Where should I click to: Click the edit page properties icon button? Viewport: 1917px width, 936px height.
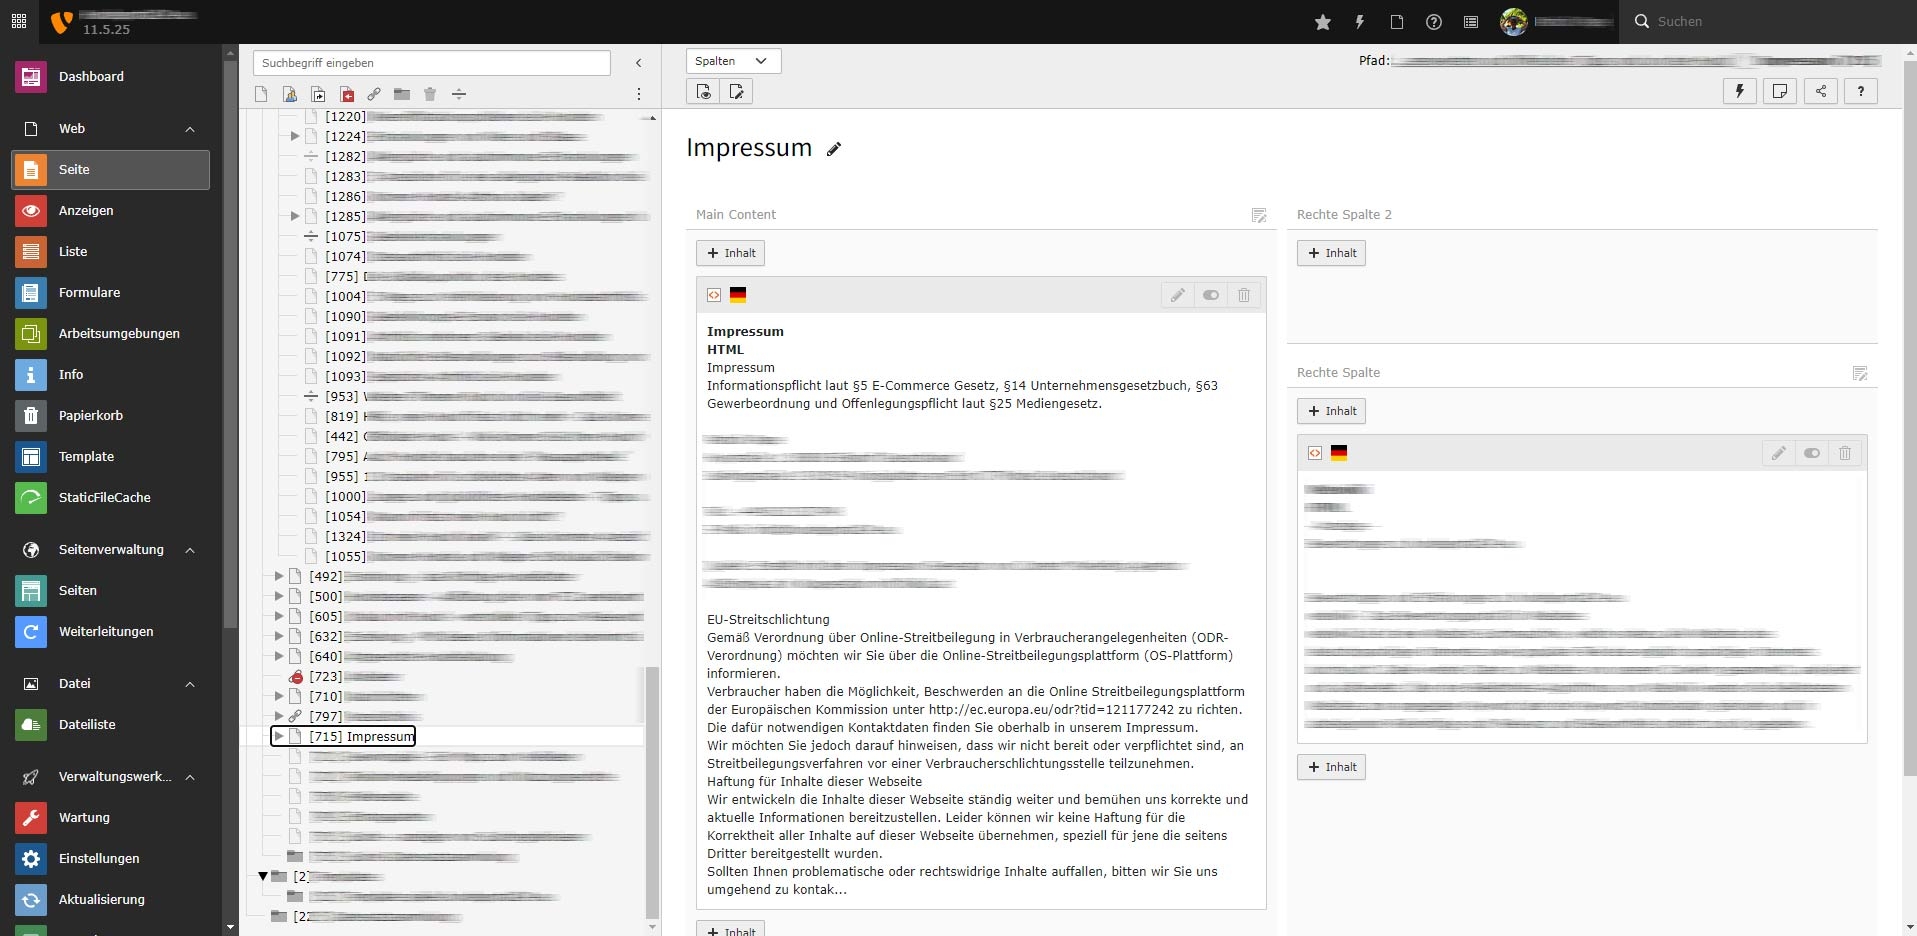click(737, 92)
